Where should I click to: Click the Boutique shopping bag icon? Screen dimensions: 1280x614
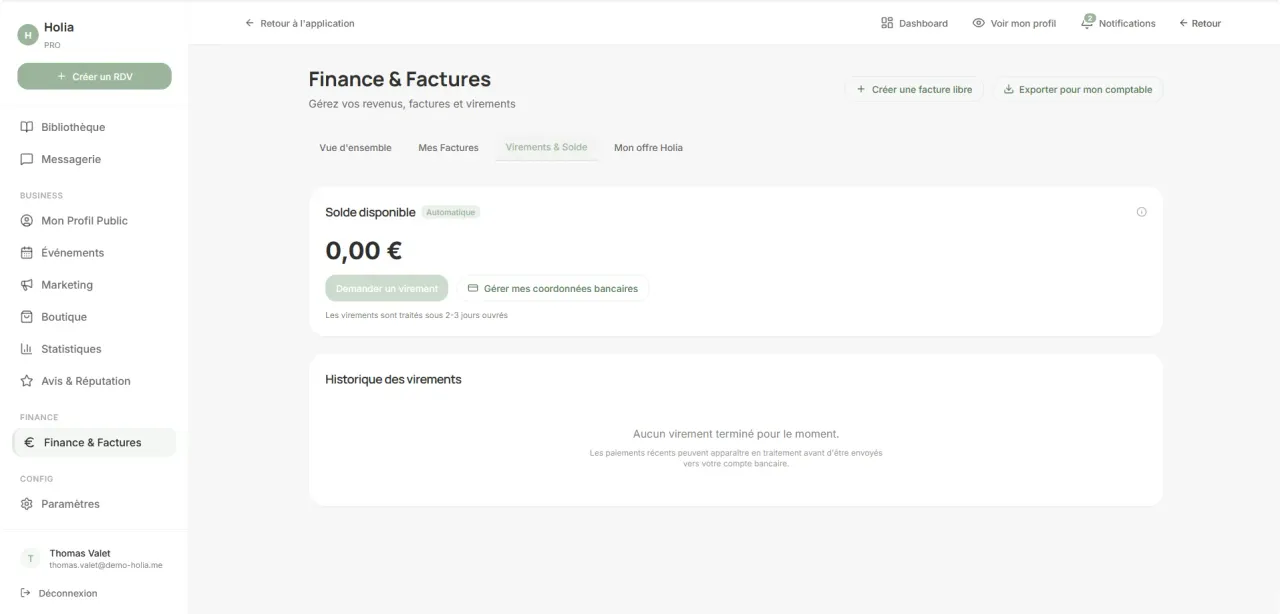27,317
